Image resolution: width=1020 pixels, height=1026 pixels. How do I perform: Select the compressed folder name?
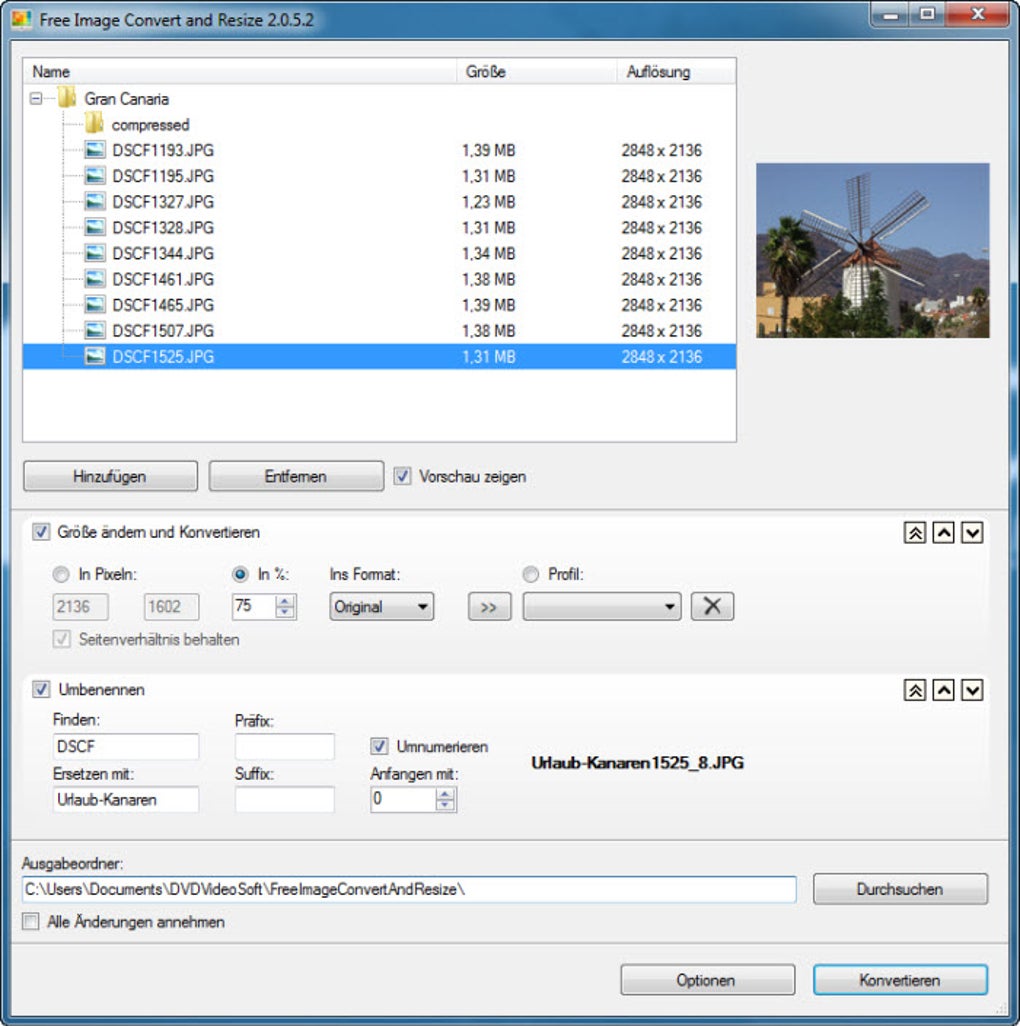click(150, 124)
